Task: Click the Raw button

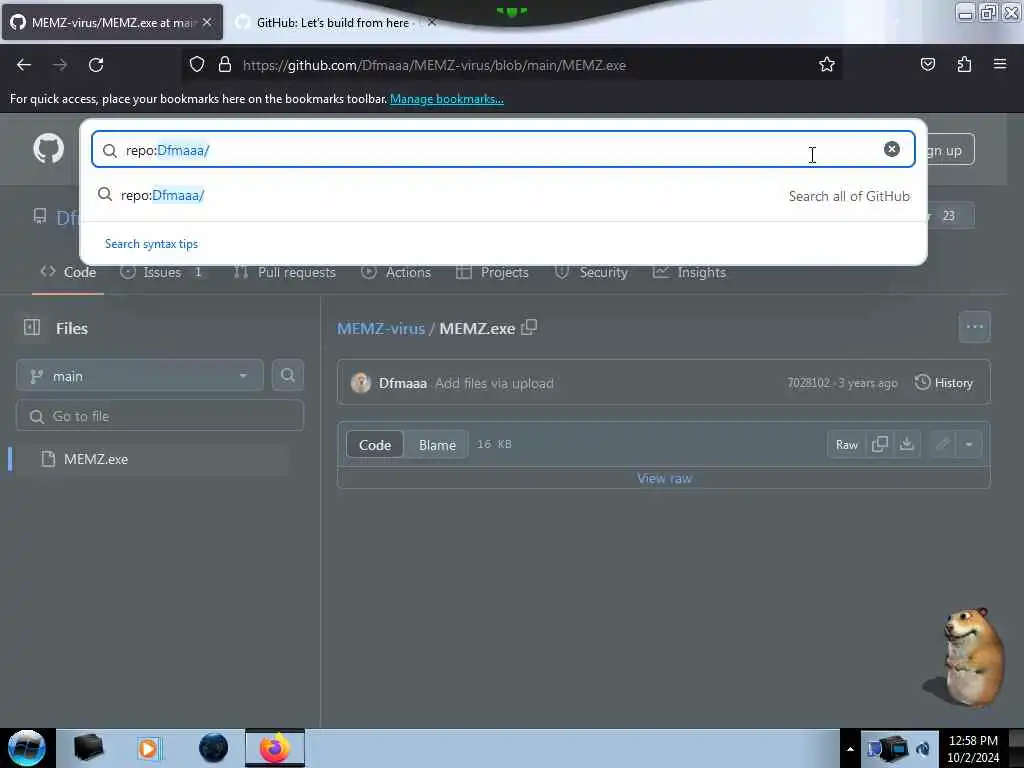Action: click(846, 444)
